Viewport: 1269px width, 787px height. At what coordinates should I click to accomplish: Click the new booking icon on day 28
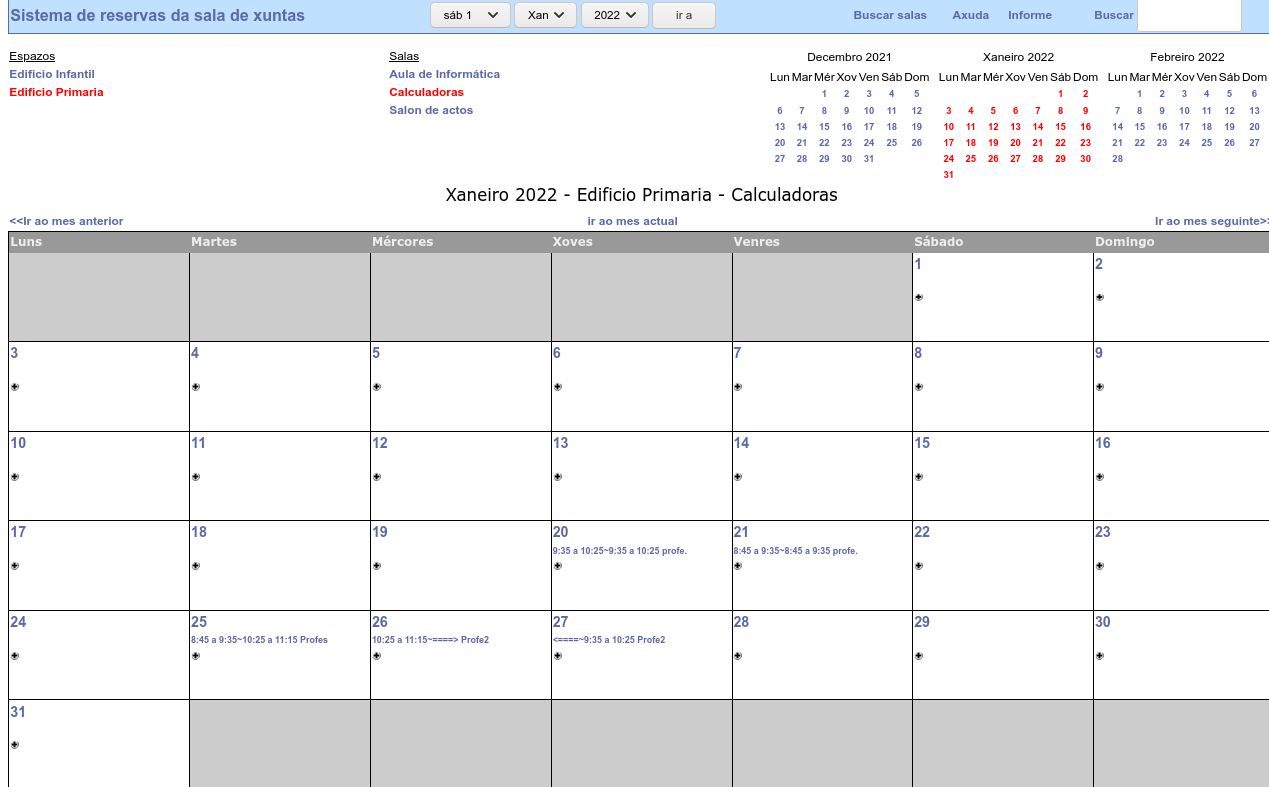click(737, 656)
